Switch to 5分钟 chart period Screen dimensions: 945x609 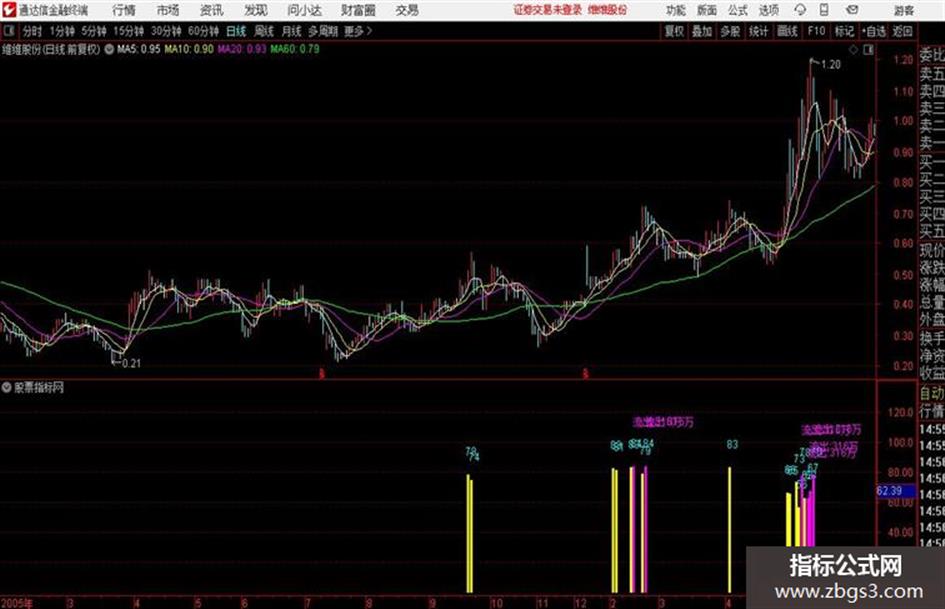coord(93,31)
